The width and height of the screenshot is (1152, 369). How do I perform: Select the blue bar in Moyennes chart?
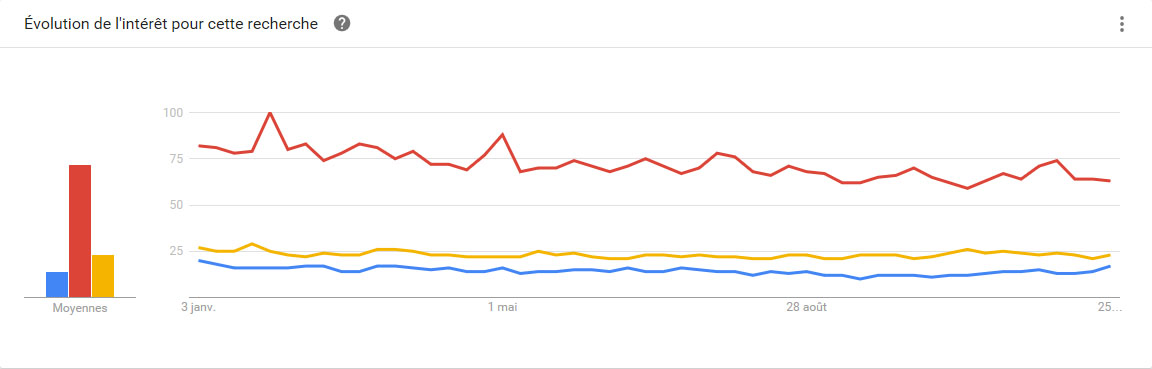(x=57, y=284)
